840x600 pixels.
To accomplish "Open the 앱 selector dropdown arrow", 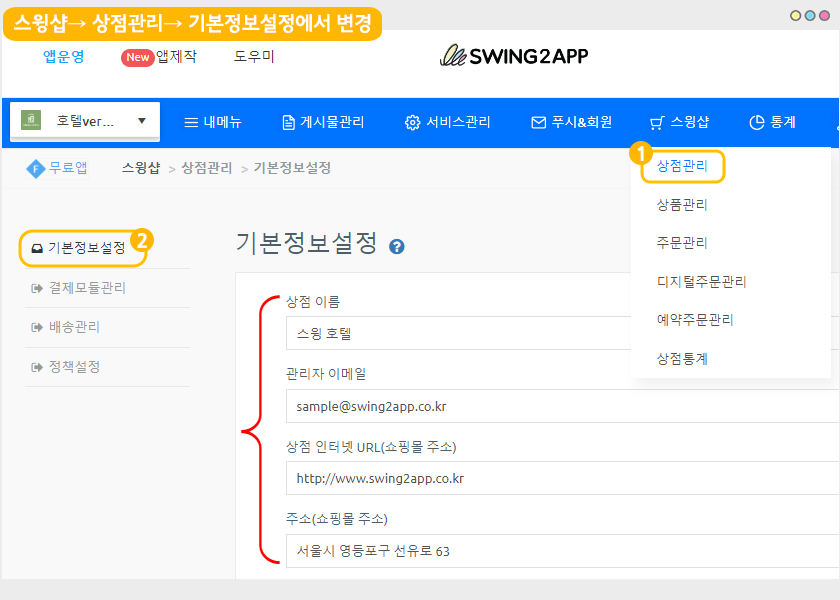I will click(x=142, y=121).
